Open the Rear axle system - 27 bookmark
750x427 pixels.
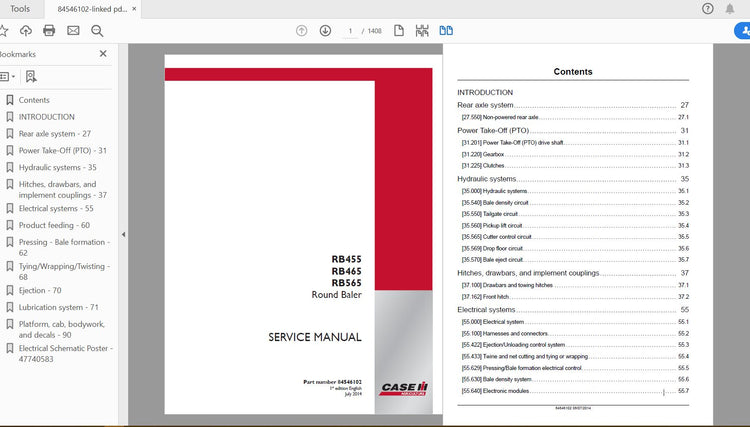click(x=55, y=134)
